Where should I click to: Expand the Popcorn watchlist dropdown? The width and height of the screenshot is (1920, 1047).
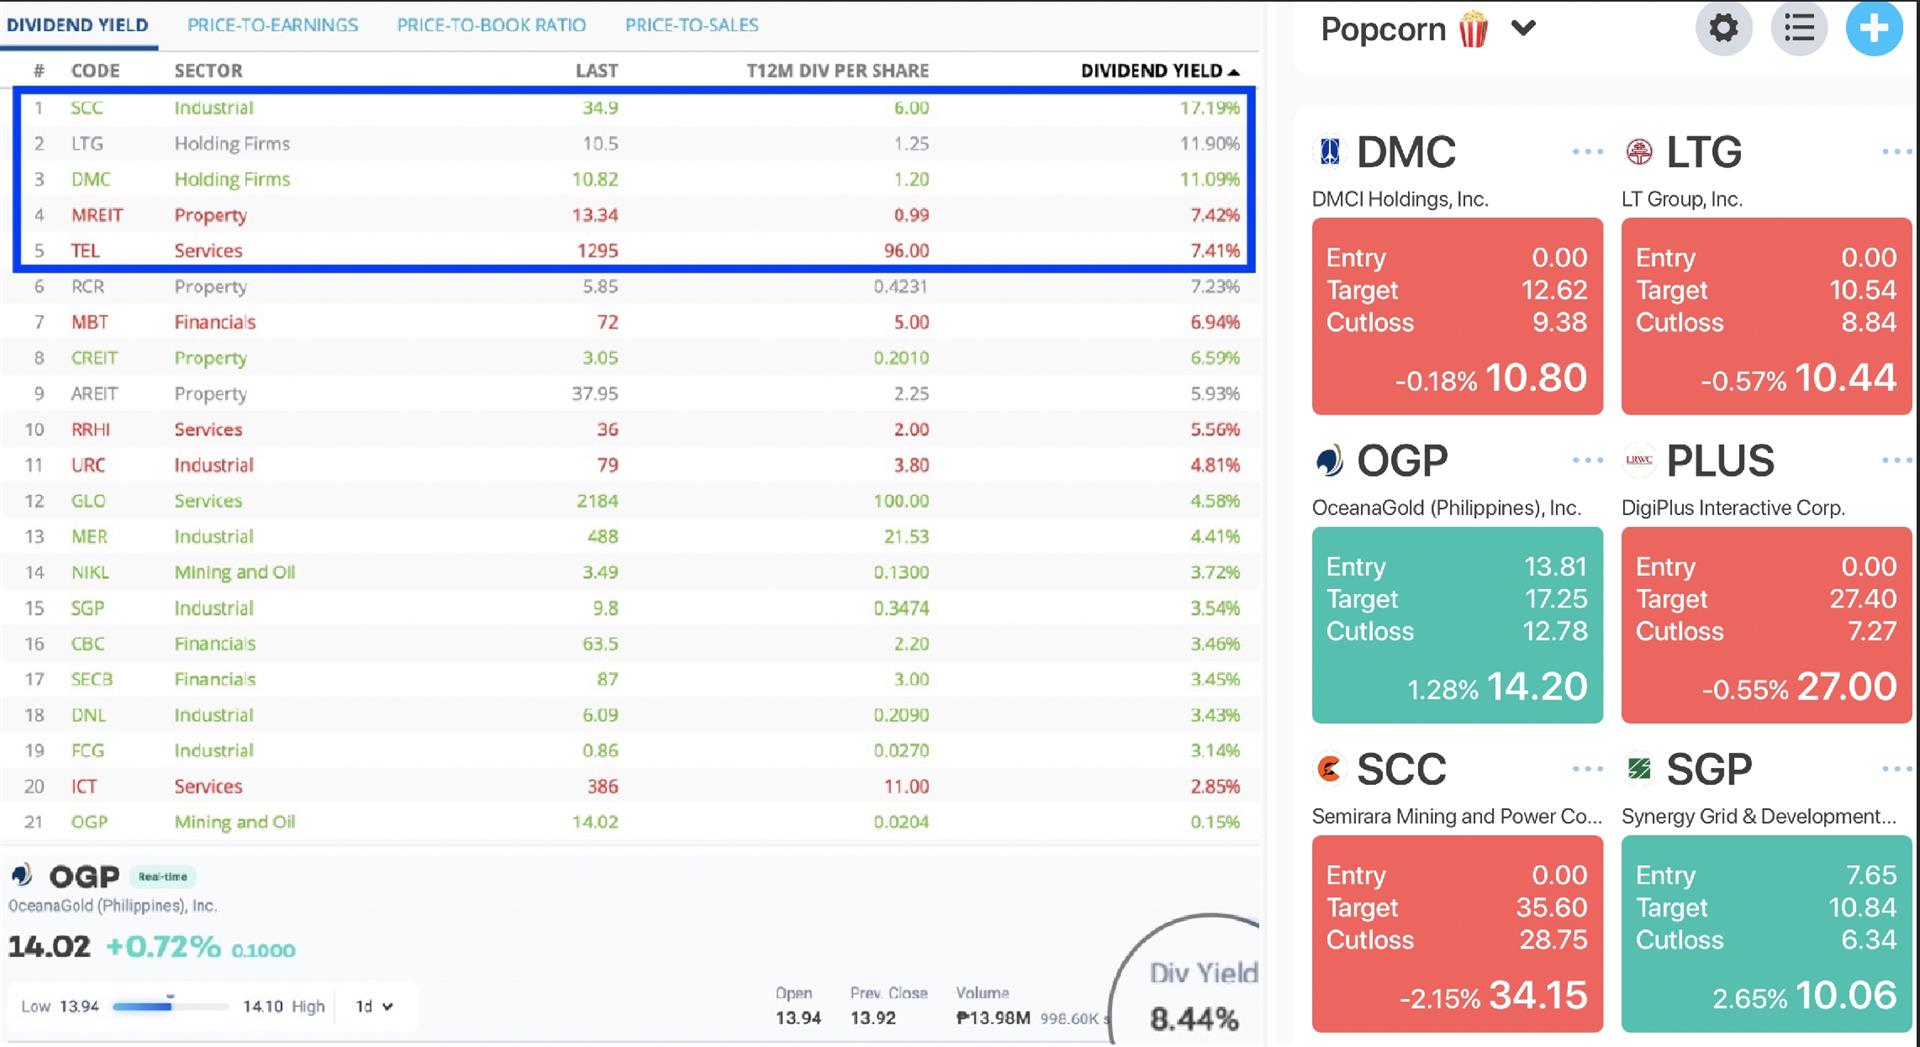coord(1525,29)
